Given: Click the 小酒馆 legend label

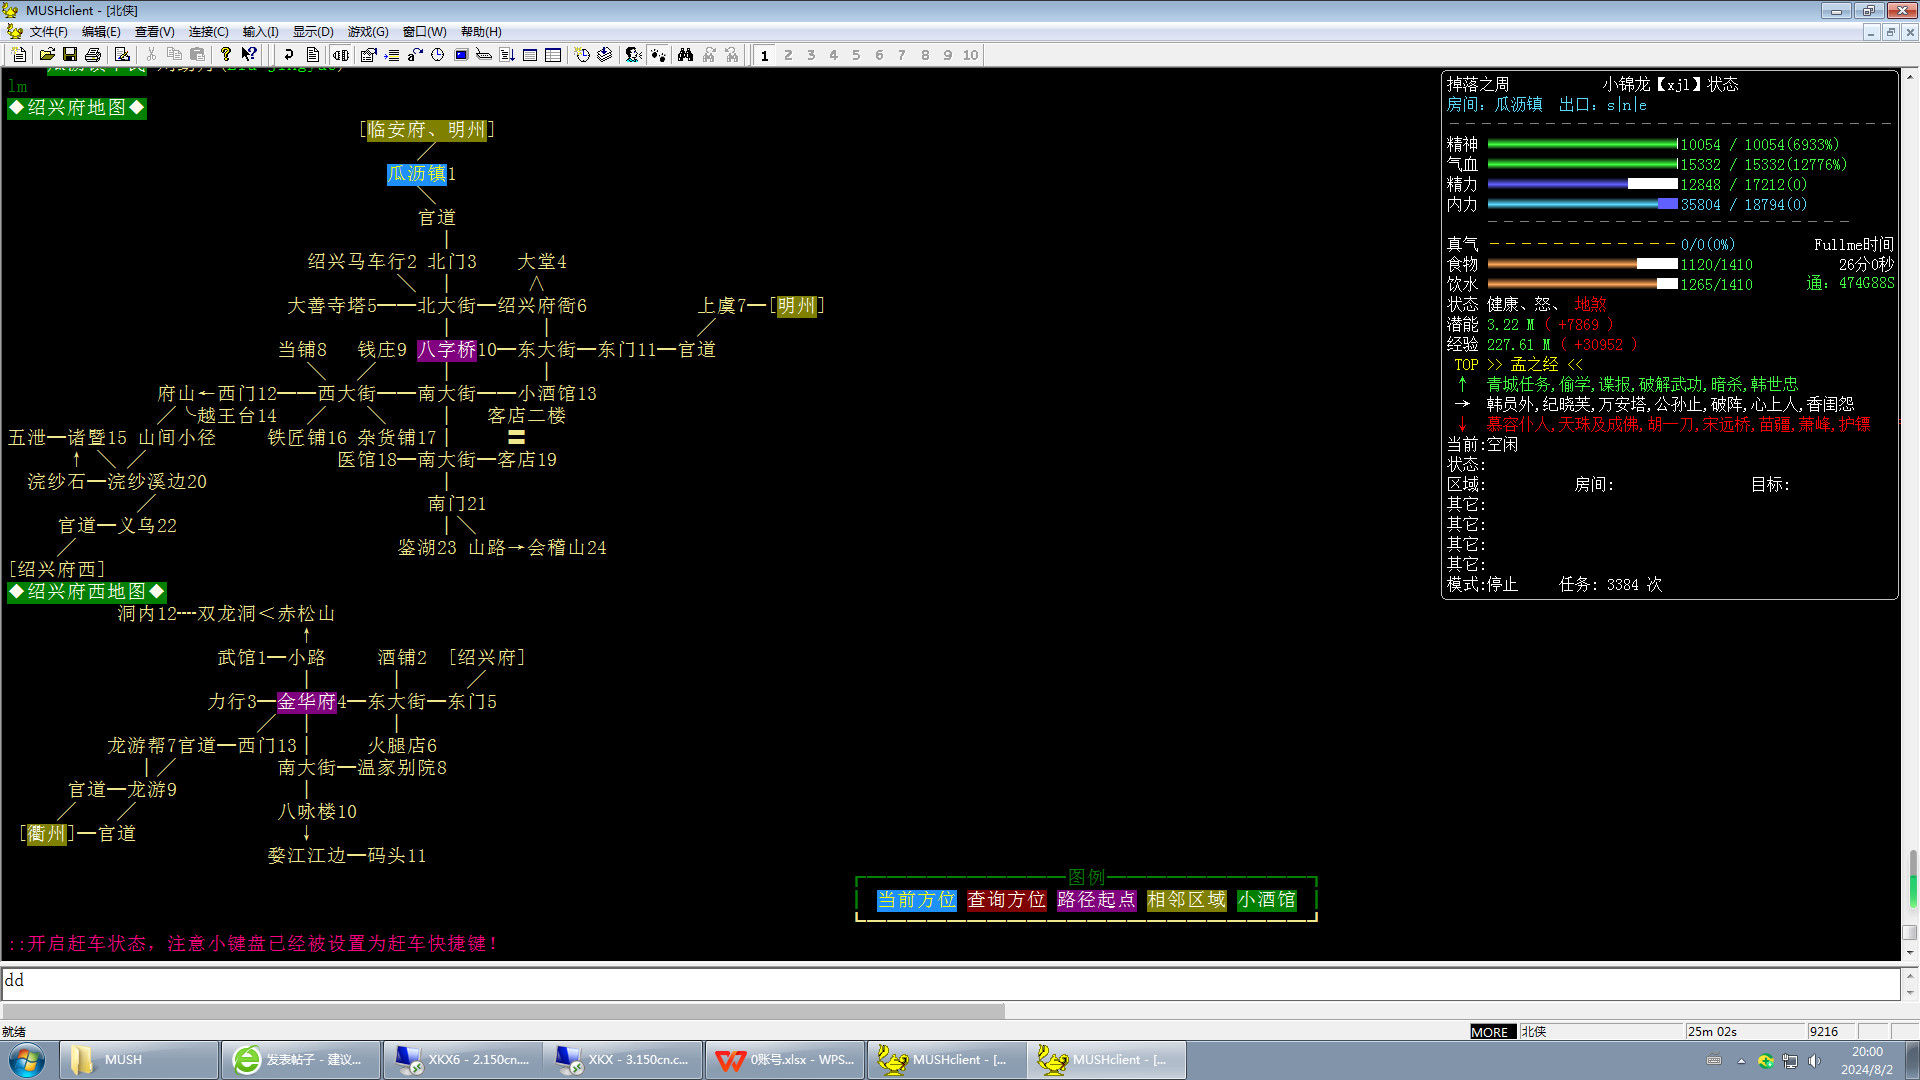Looking at the screenshot, I should [x=1267, y=900].
